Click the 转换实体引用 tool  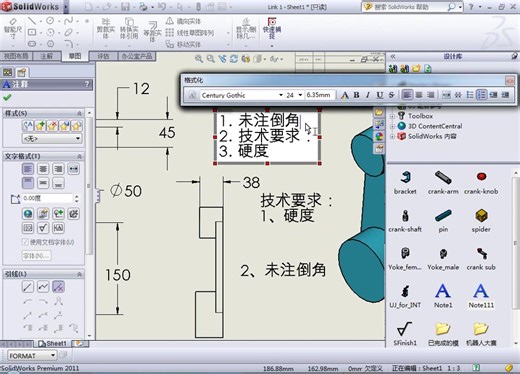coord(129,29)
